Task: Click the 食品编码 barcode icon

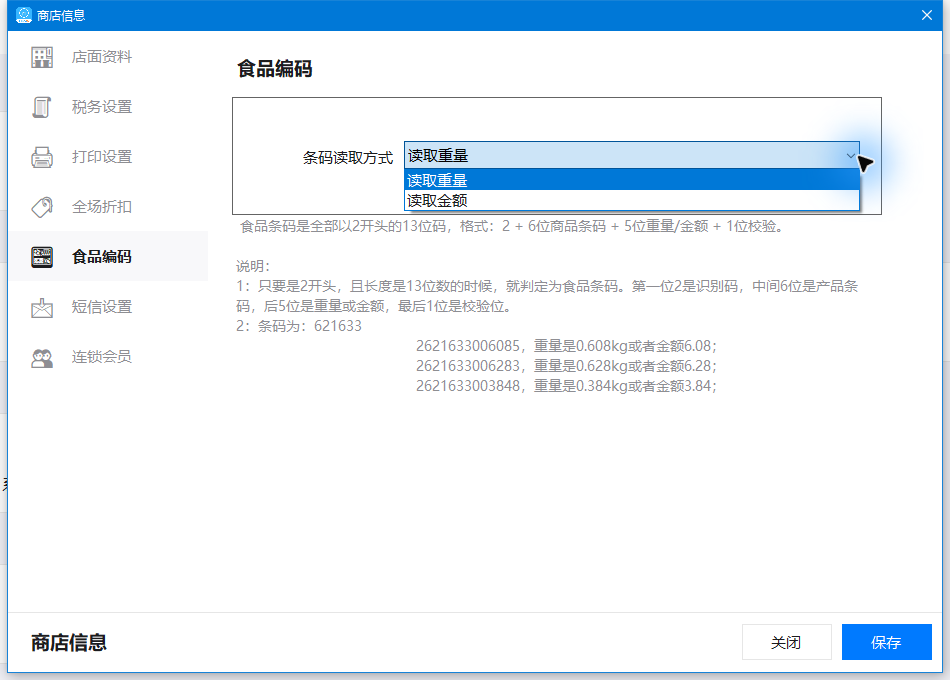Action: pos(42,257)
